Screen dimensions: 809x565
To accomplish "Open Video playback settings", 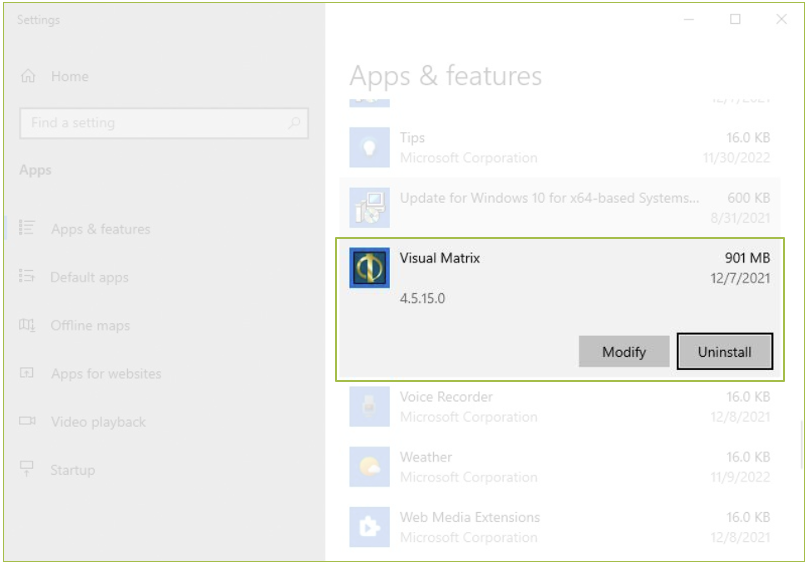I will tap(98, 421).
